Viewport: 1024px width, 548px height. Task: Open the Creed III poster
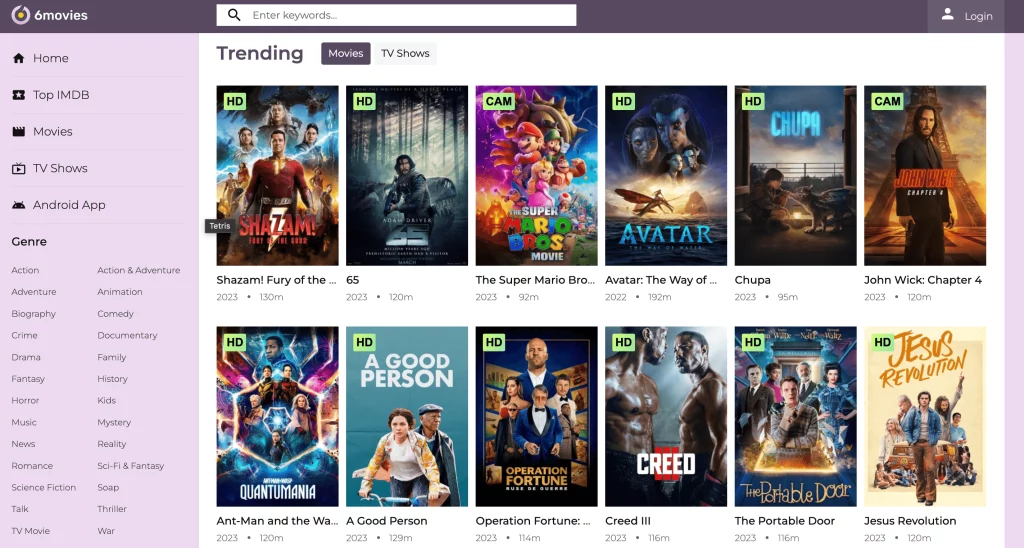coord(666,417)
